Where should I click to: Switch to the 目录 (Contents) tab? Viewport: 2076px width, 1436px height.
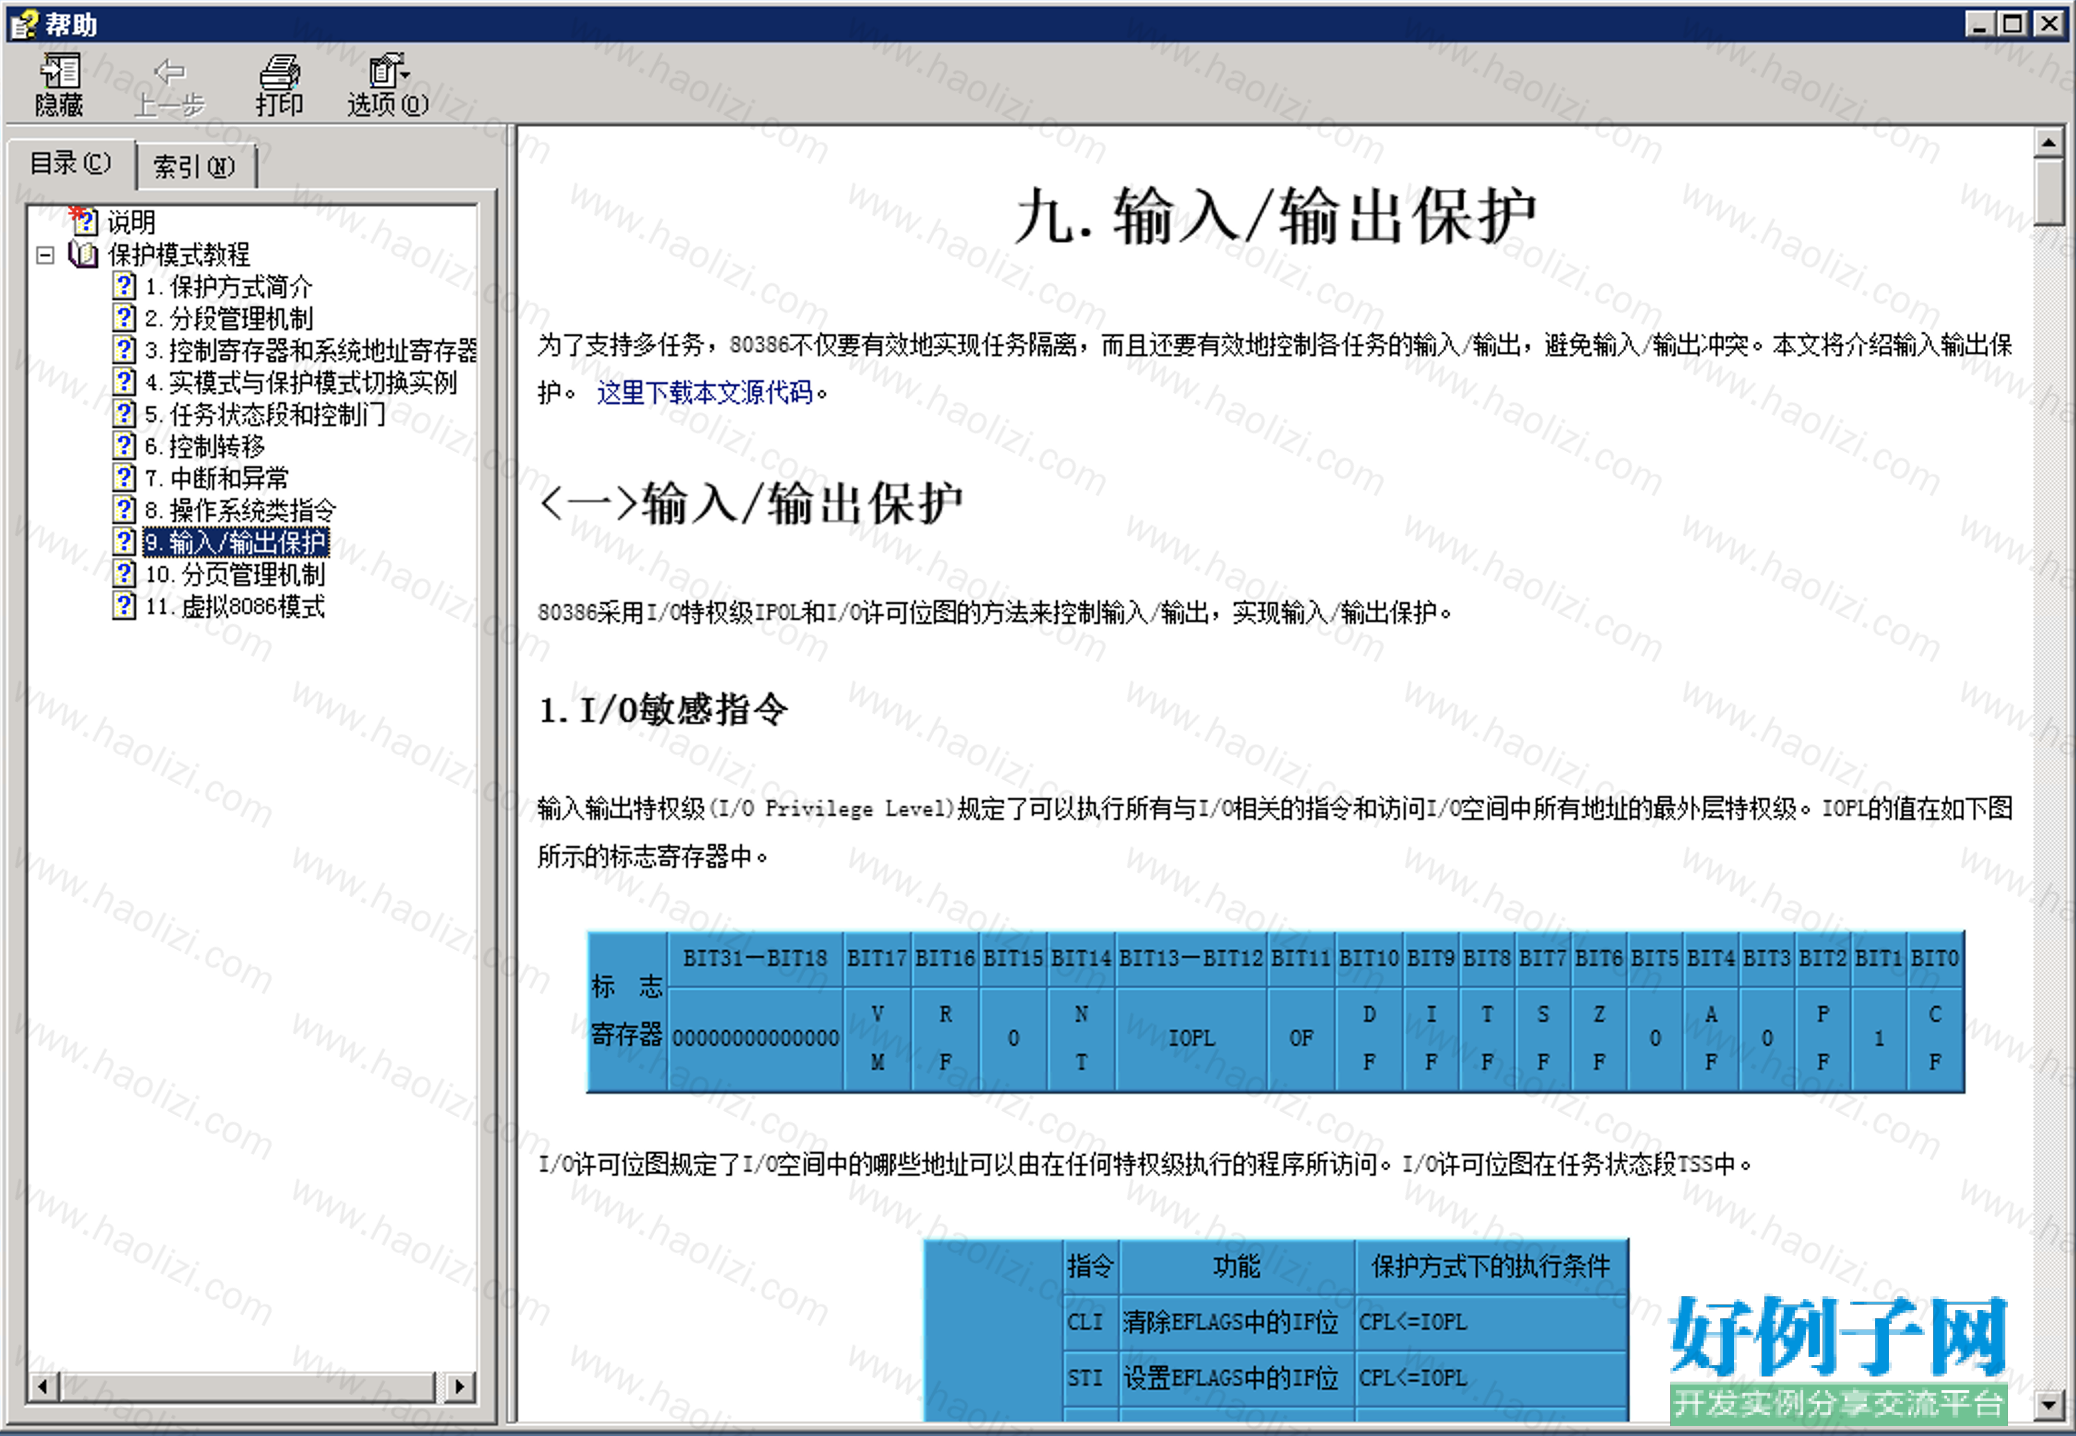pyautogui.click(x=70, y=163)
